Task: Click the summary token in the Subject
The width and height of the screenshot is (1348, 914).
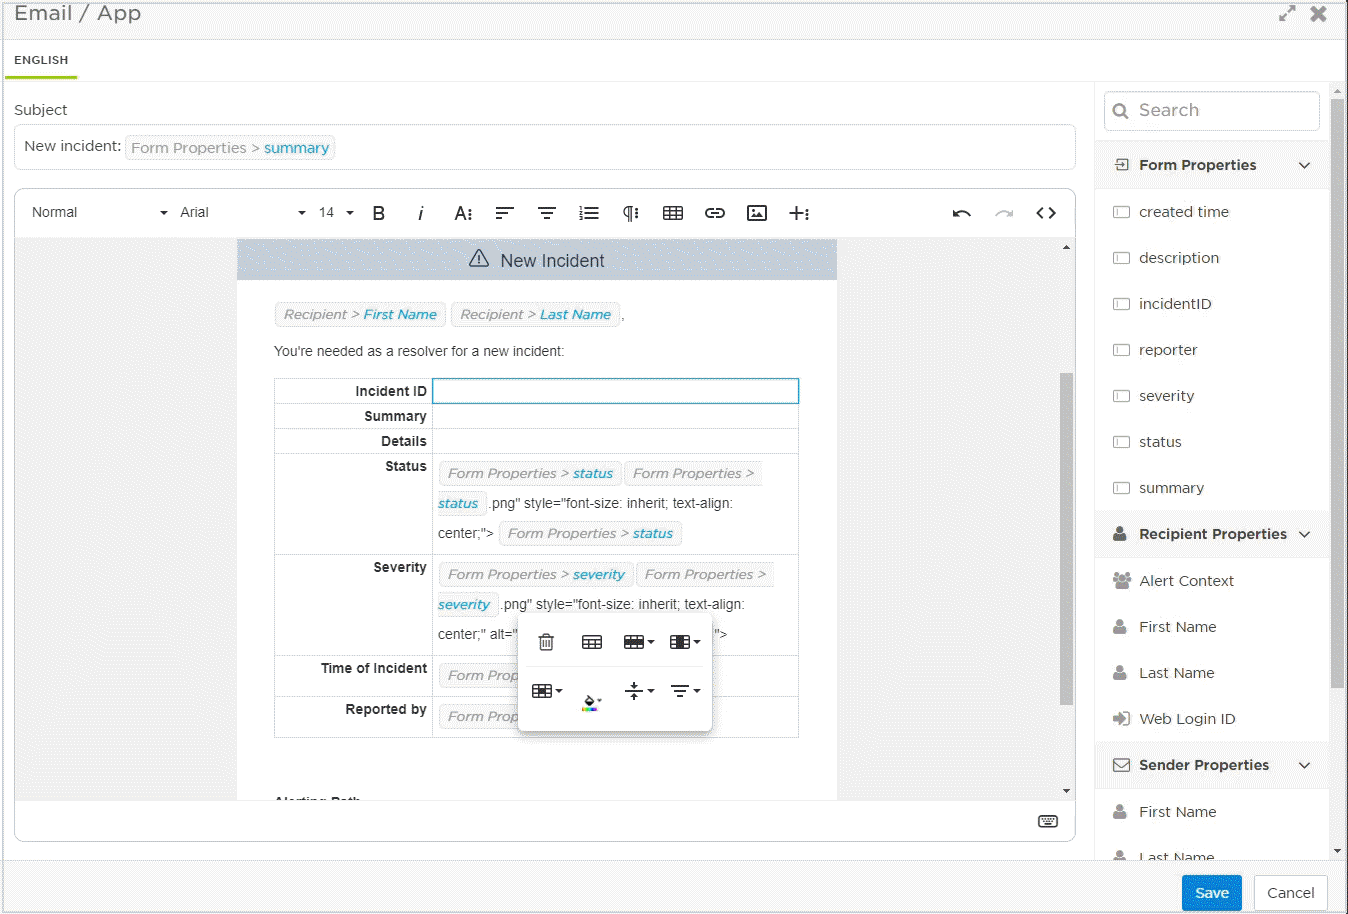Action: [x=230, y=148]
